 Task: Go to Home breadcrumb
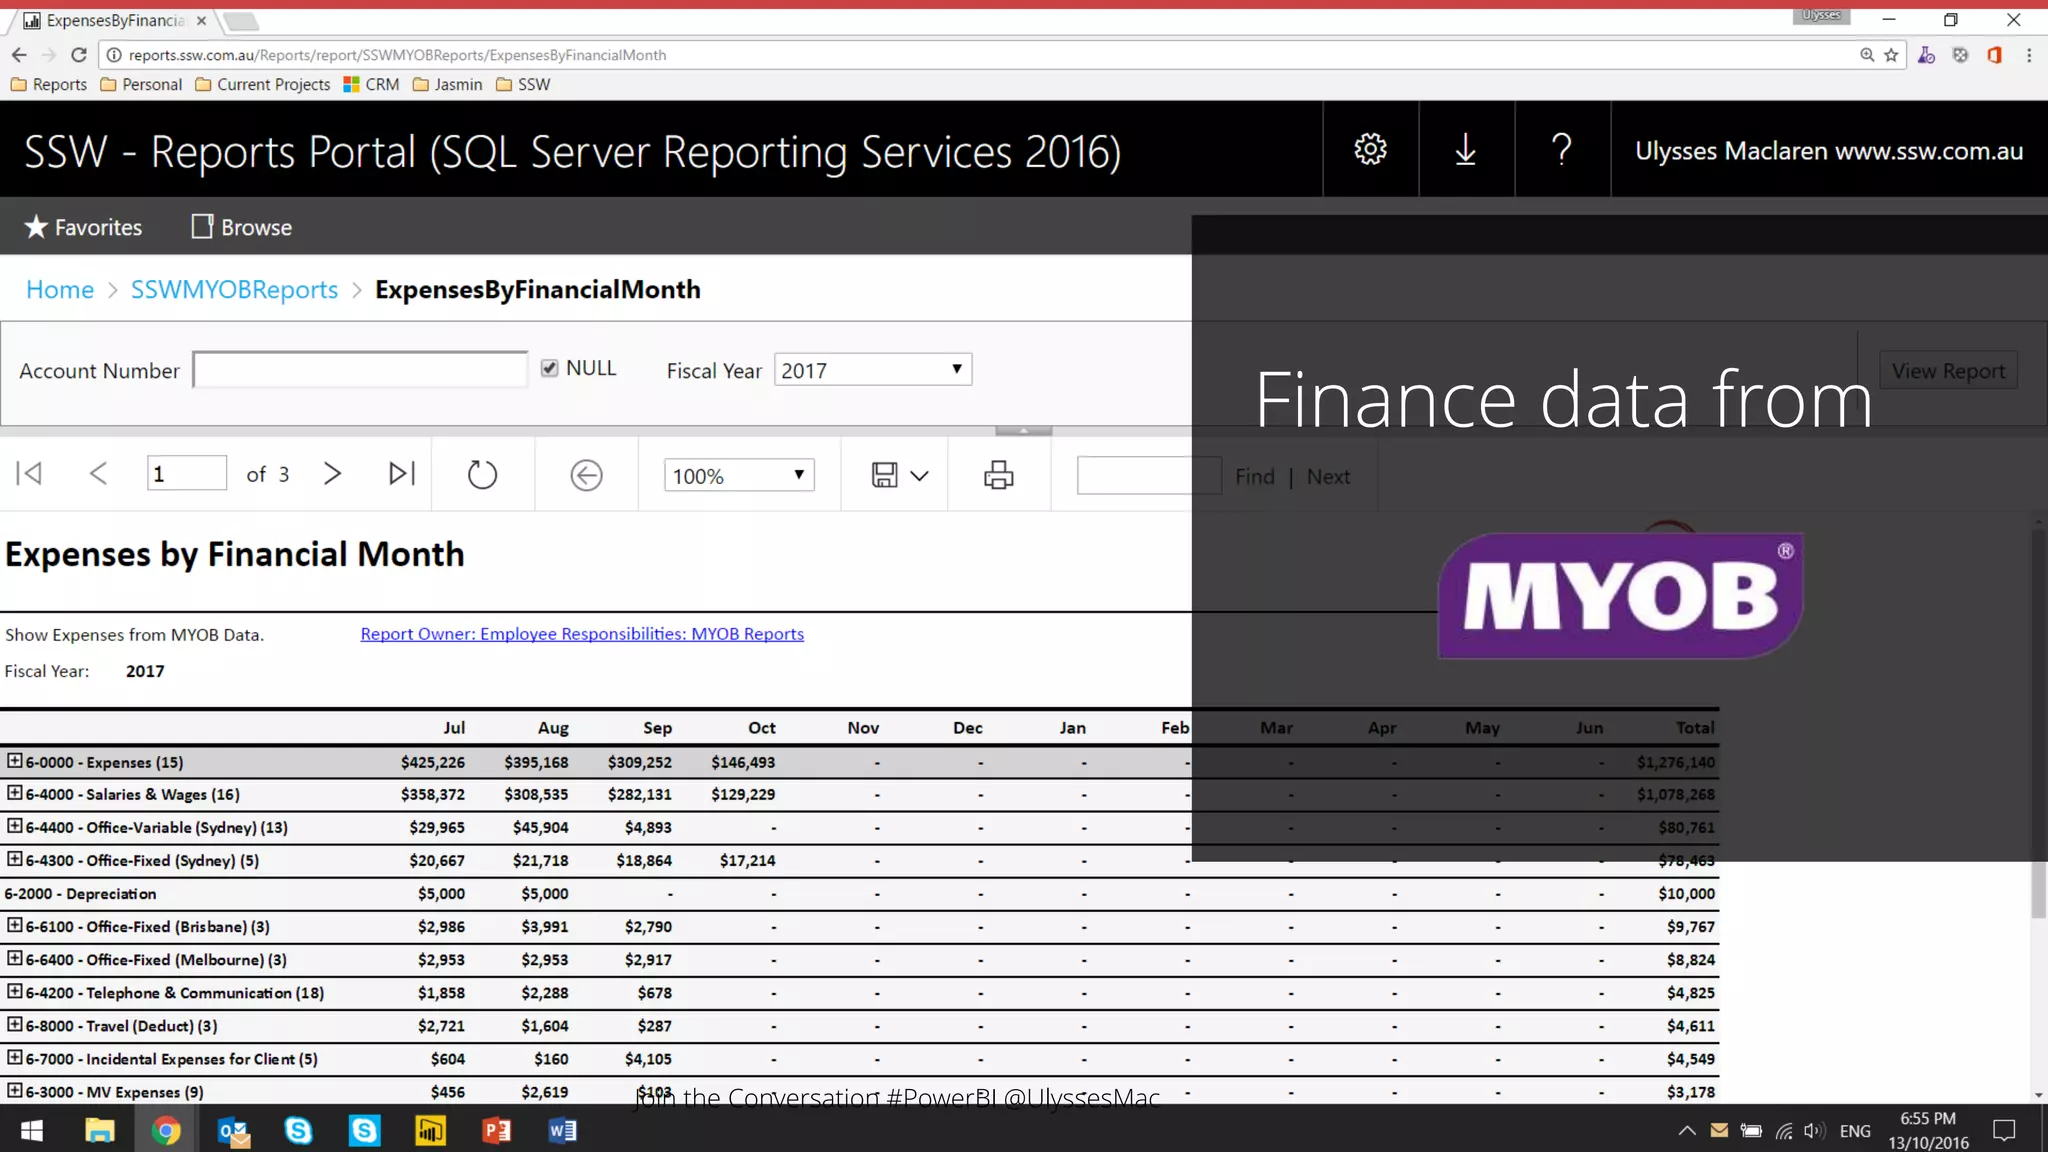click(60, 289)
